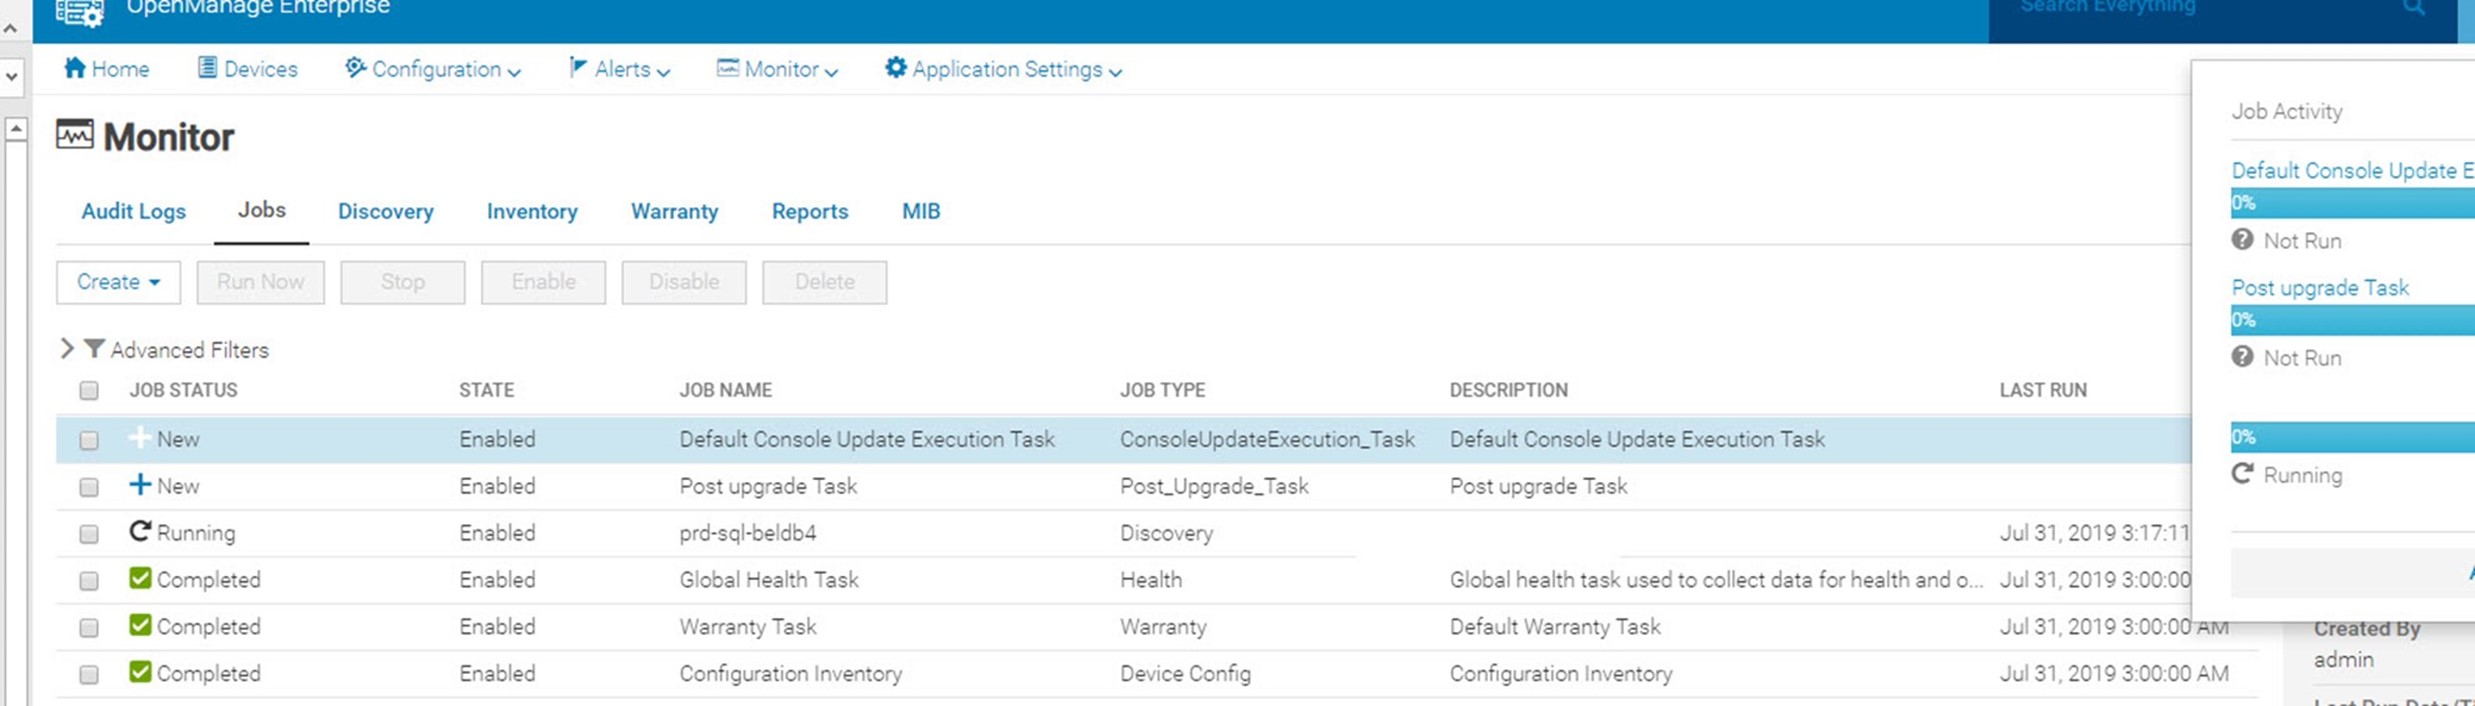Click Post upgrade Task progress bar
Image resolution: width=2475 pixels, height=706 pixels.
click(x=2352, y=320)
